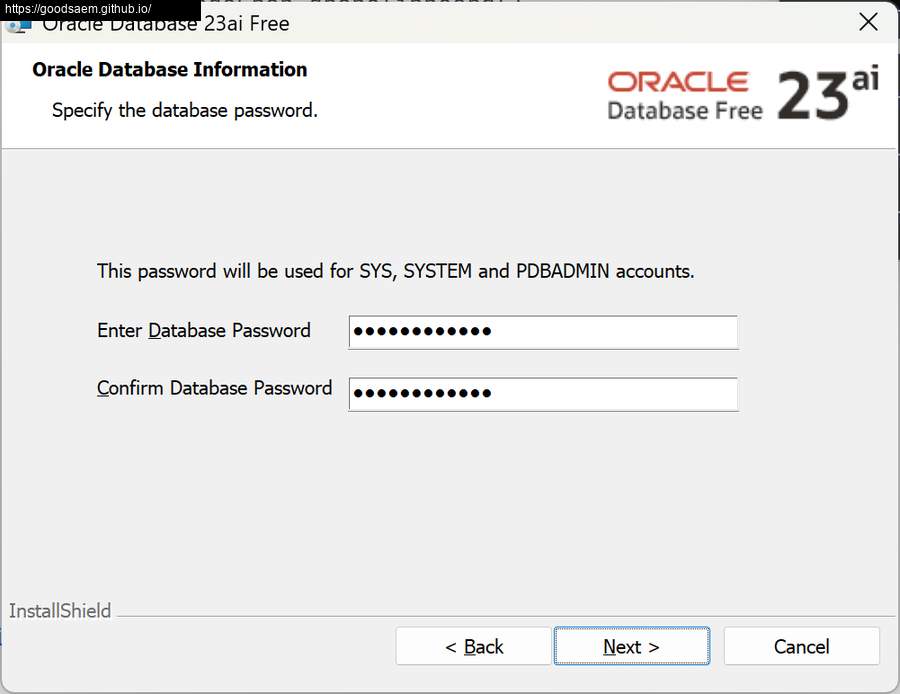Focus the Confirm Database Password field

tap(543, 394)
